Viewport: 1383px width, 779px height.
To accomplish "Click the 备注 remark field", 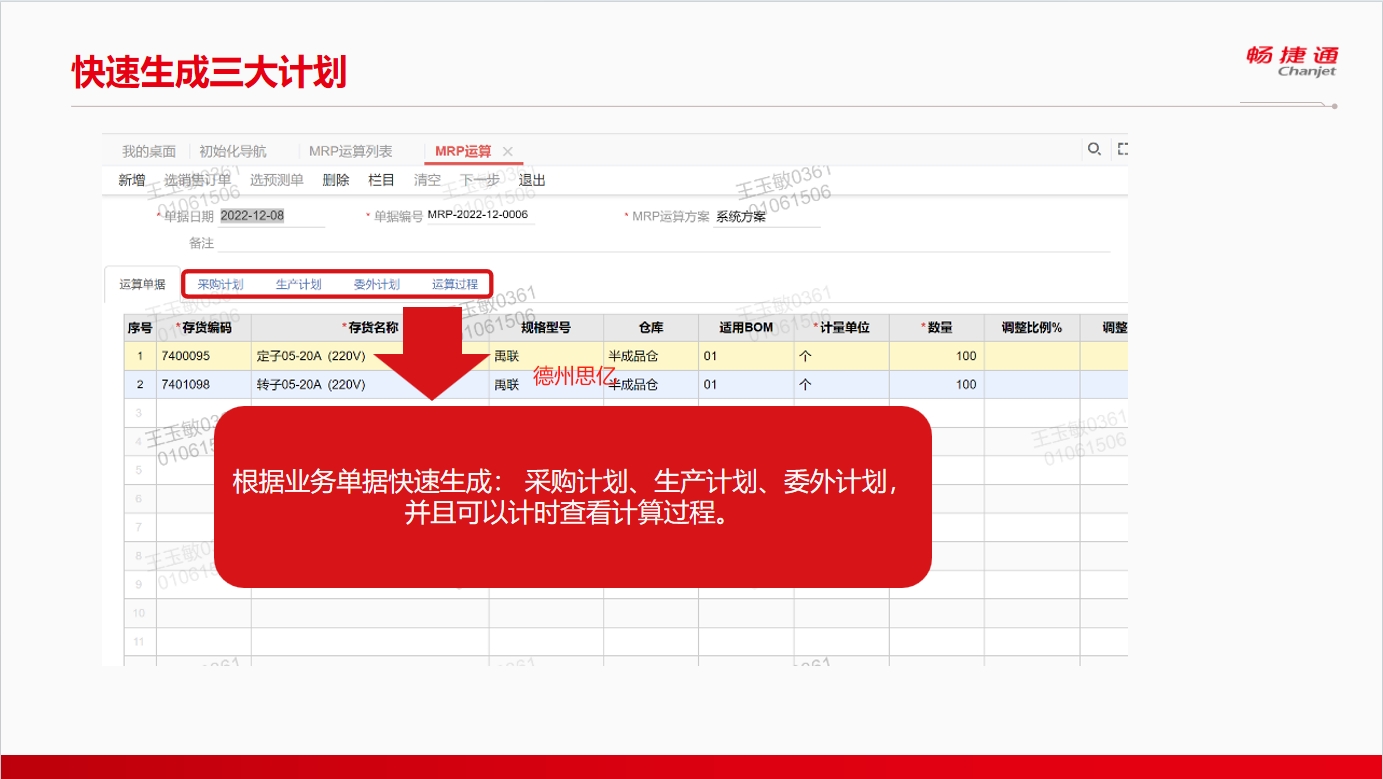I will point(664,243).
